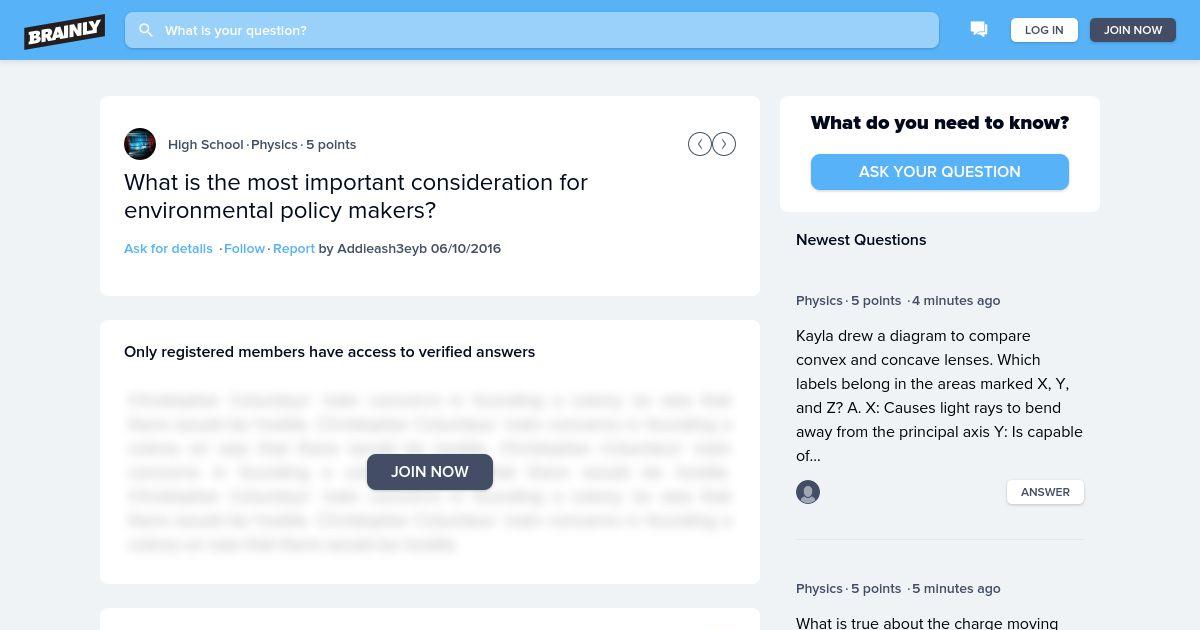
Task: Click the Follow link
Action: (x=244, y=248)
